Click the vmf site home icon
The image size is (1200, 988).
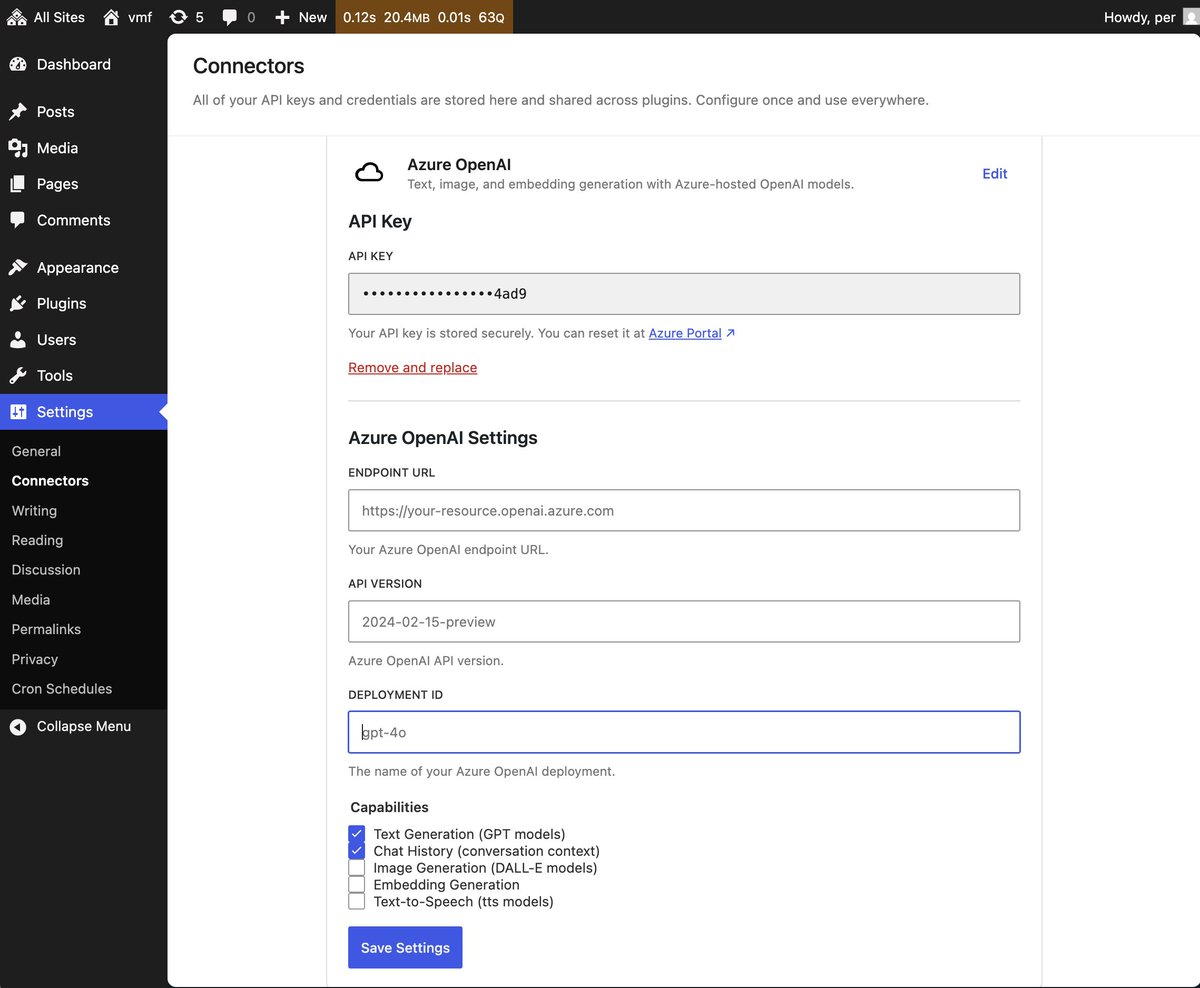pos(111,17)
